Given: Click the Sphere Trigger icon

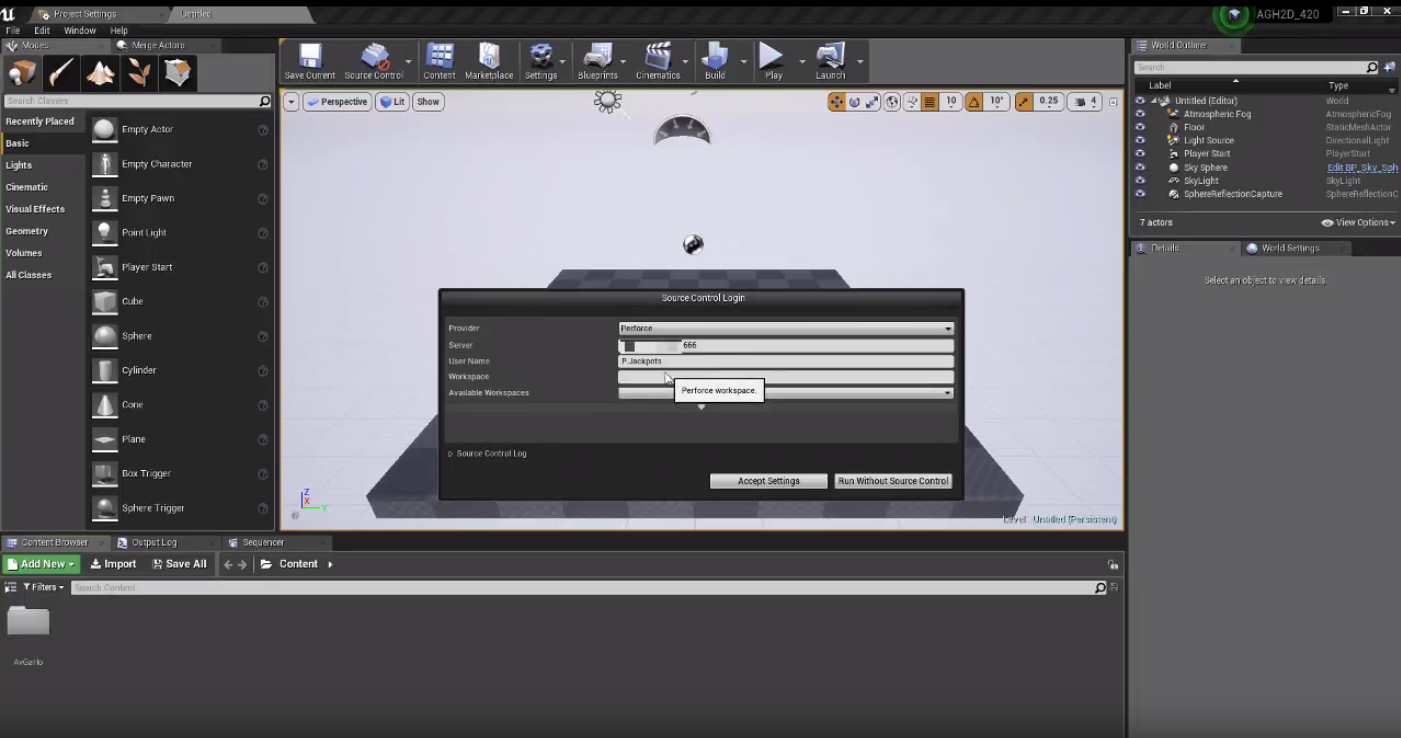Looking at the screenshot, I should click(x=105, y=508).
